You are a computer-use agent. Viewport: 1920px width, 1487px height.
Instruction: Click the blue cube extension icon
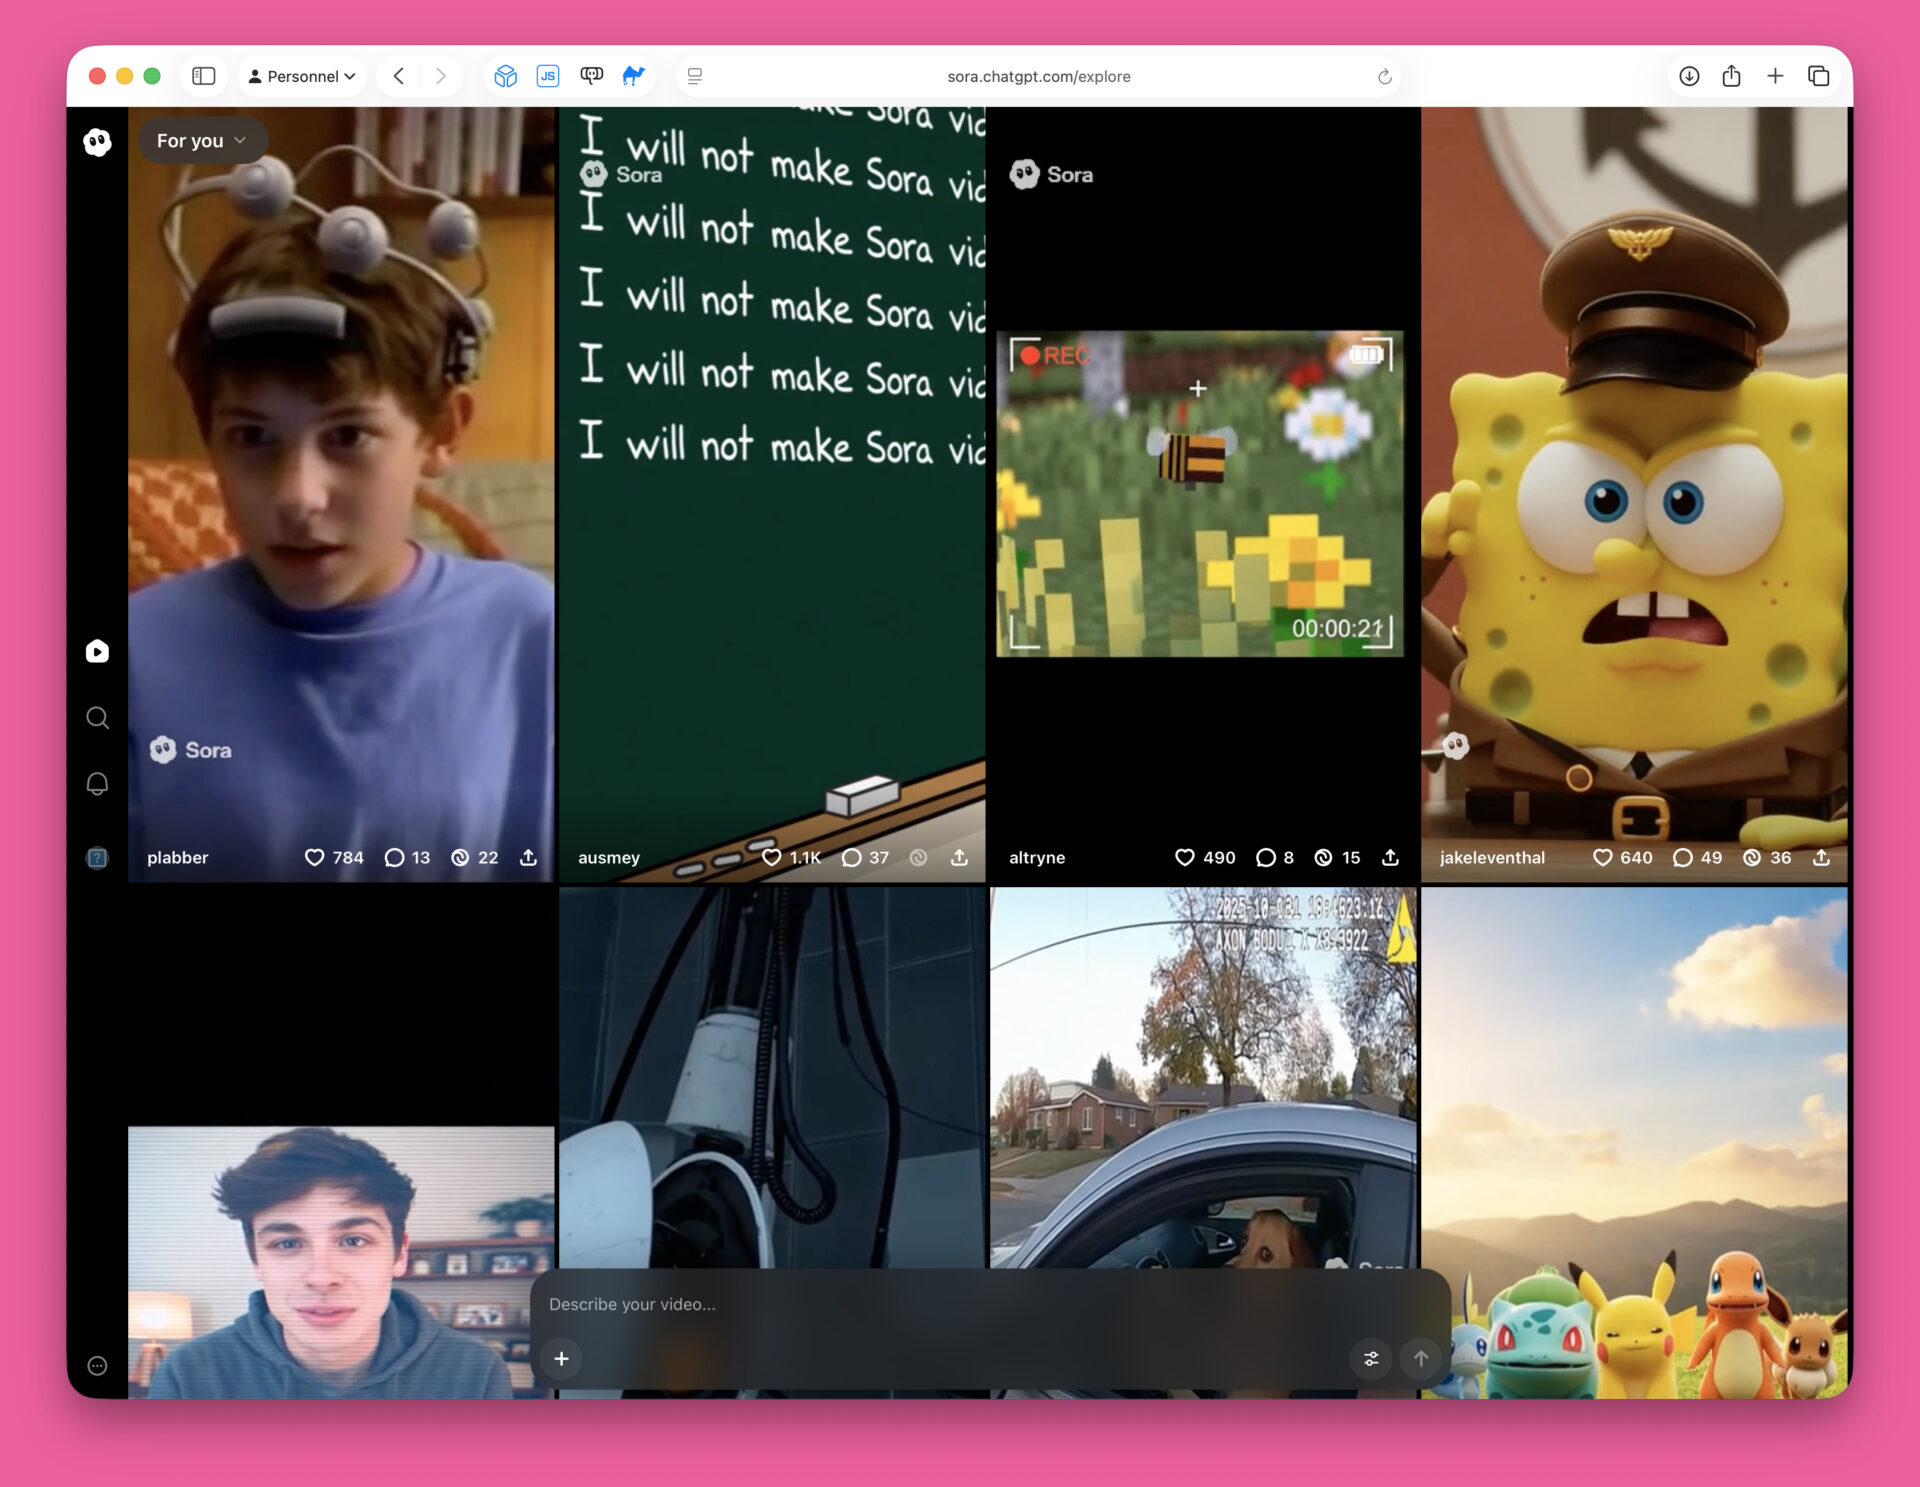tap(506, 76)
